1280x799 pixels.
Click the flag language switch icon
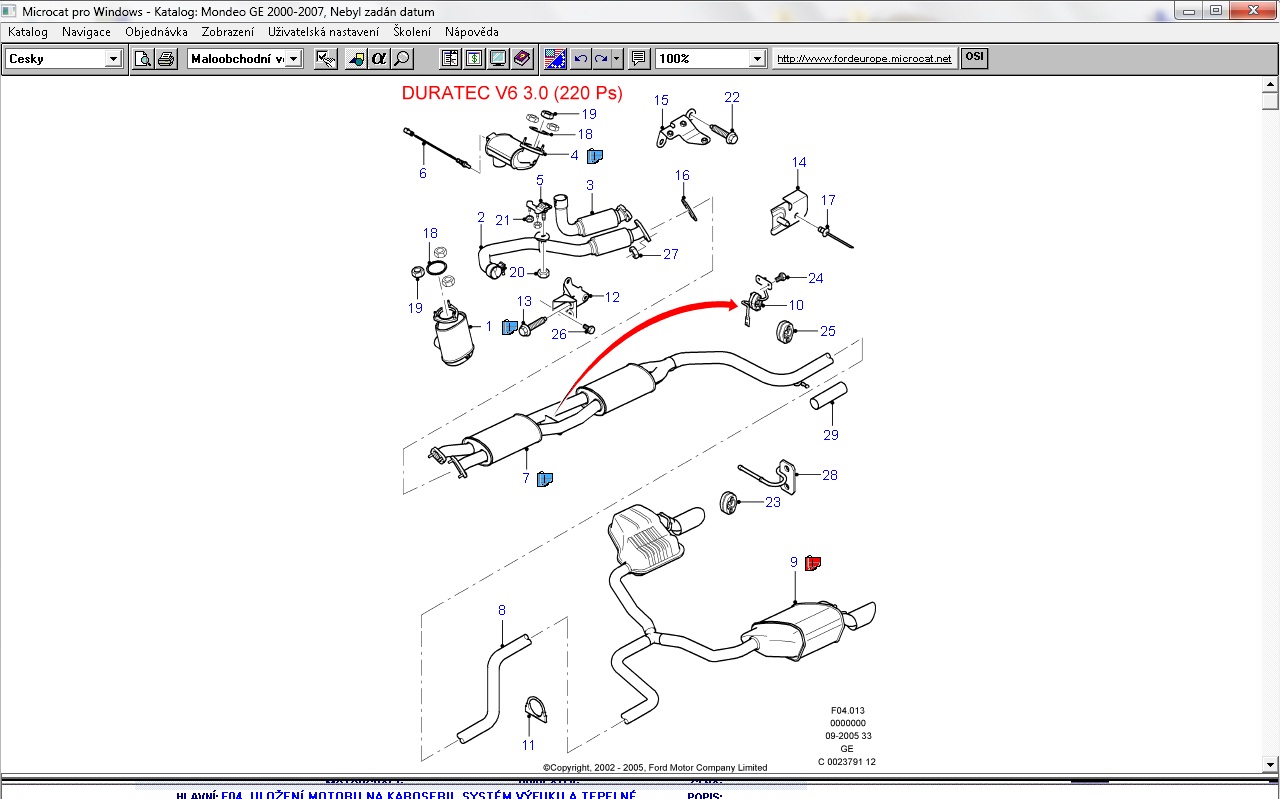point(556,59)
